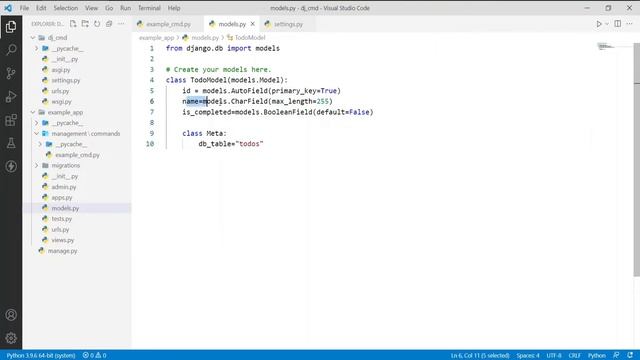The image size is (640, 360).
Task: Switch to the example_cmd.py tab
Action: (x=168, y=24)
